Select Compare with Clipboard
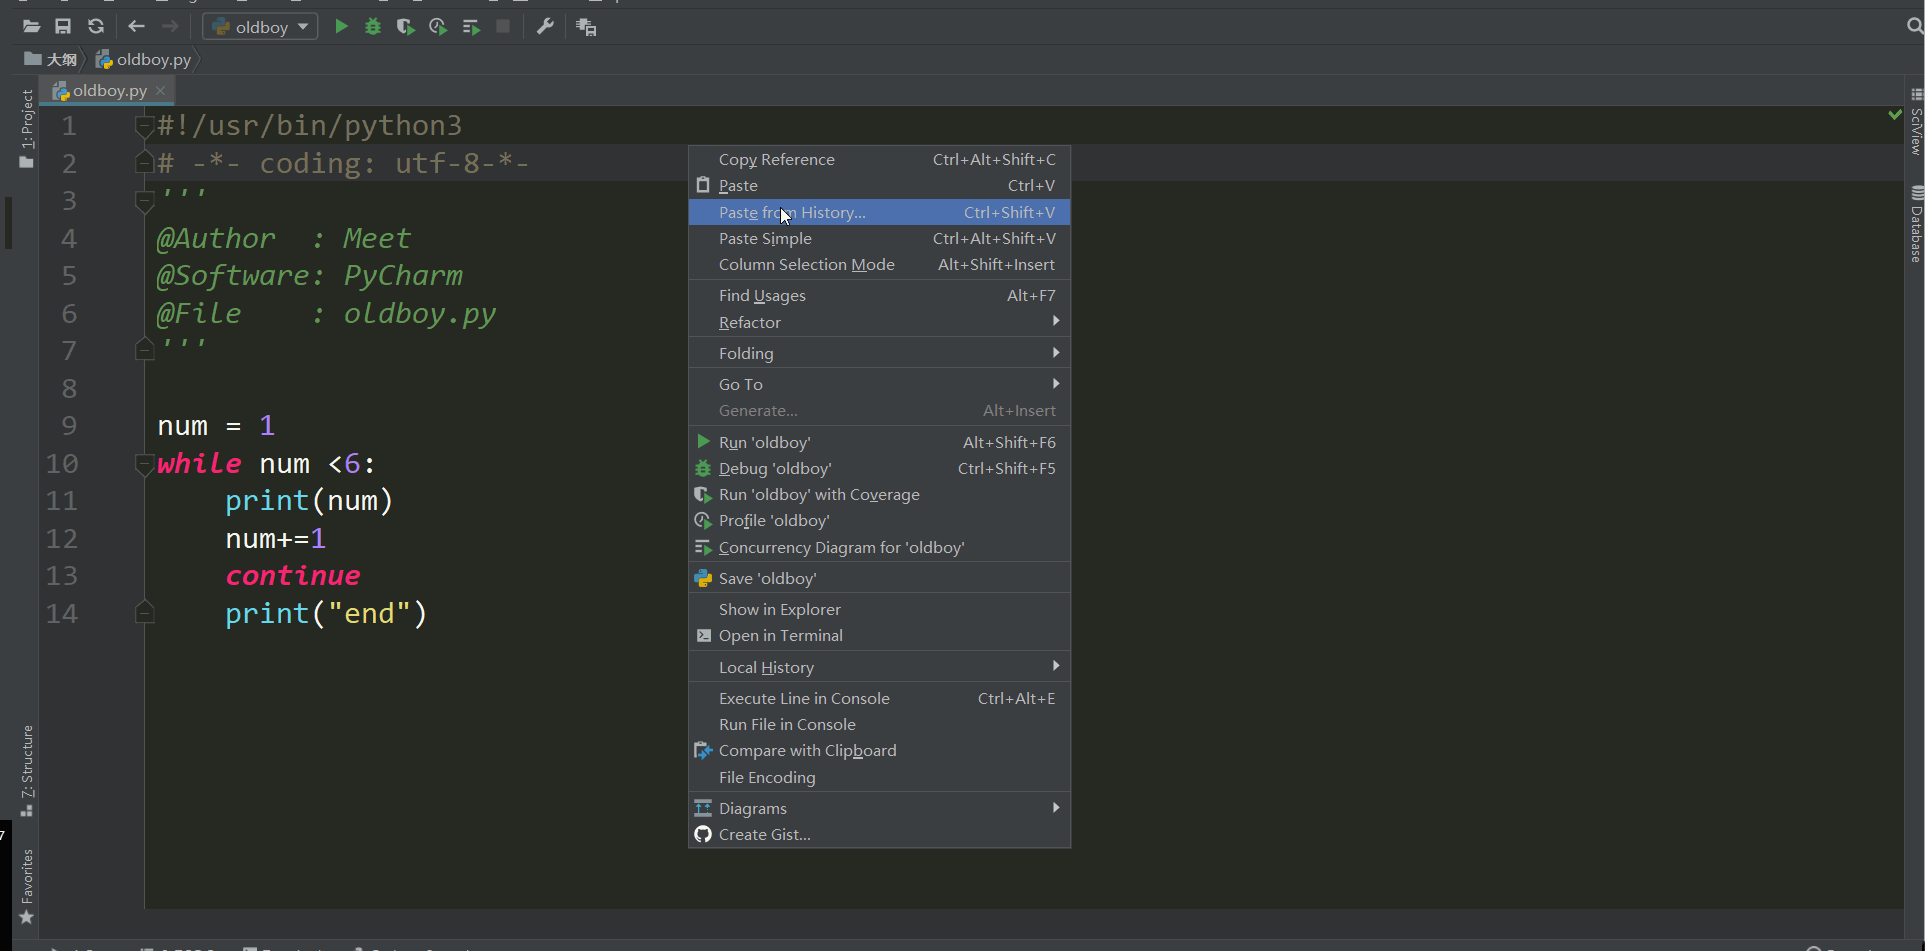The height and width of the screenshot is (951, 1925). click(879, 750)
